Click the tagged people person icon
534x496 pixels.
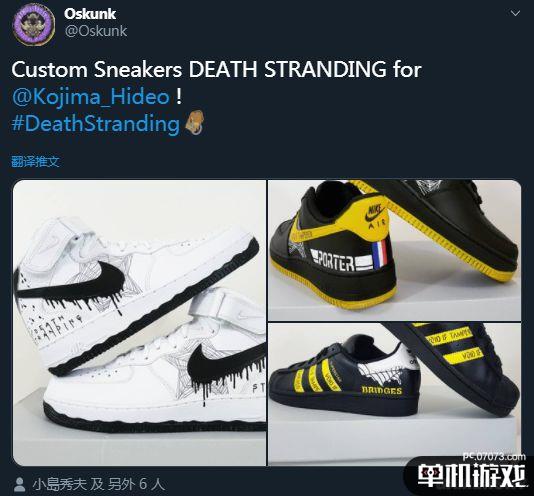pyautogui.click(x=20, y=485)
